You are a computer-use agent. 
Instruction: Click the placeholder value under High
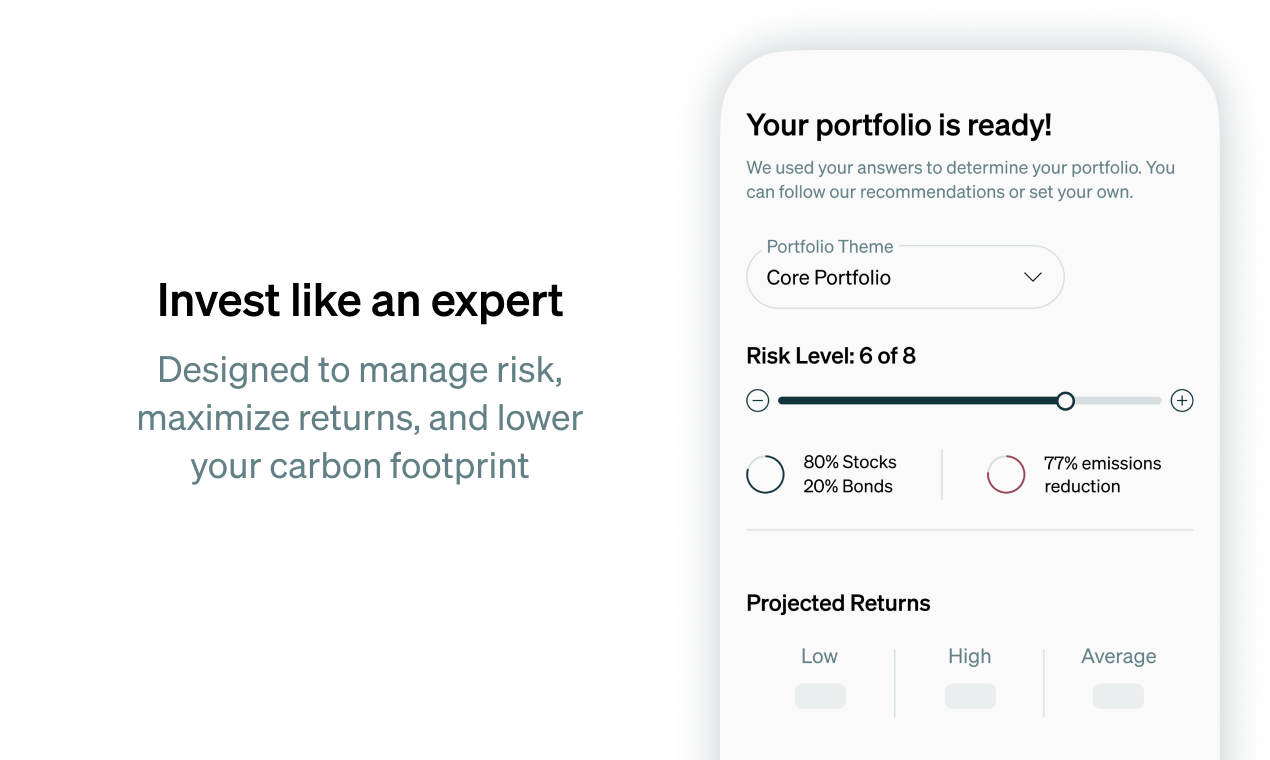[x=970, y=696]
